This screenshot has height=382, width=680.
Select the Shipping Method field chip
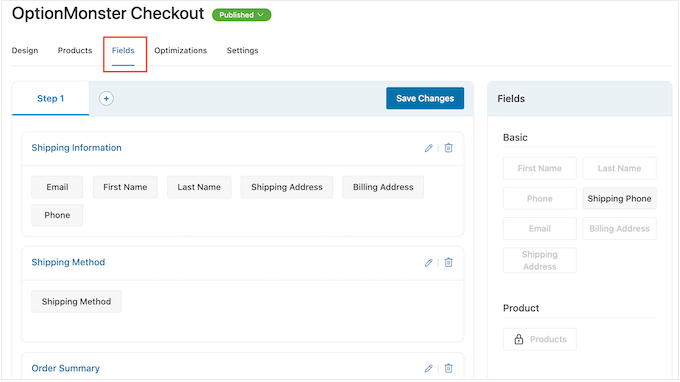coord(76,301)
